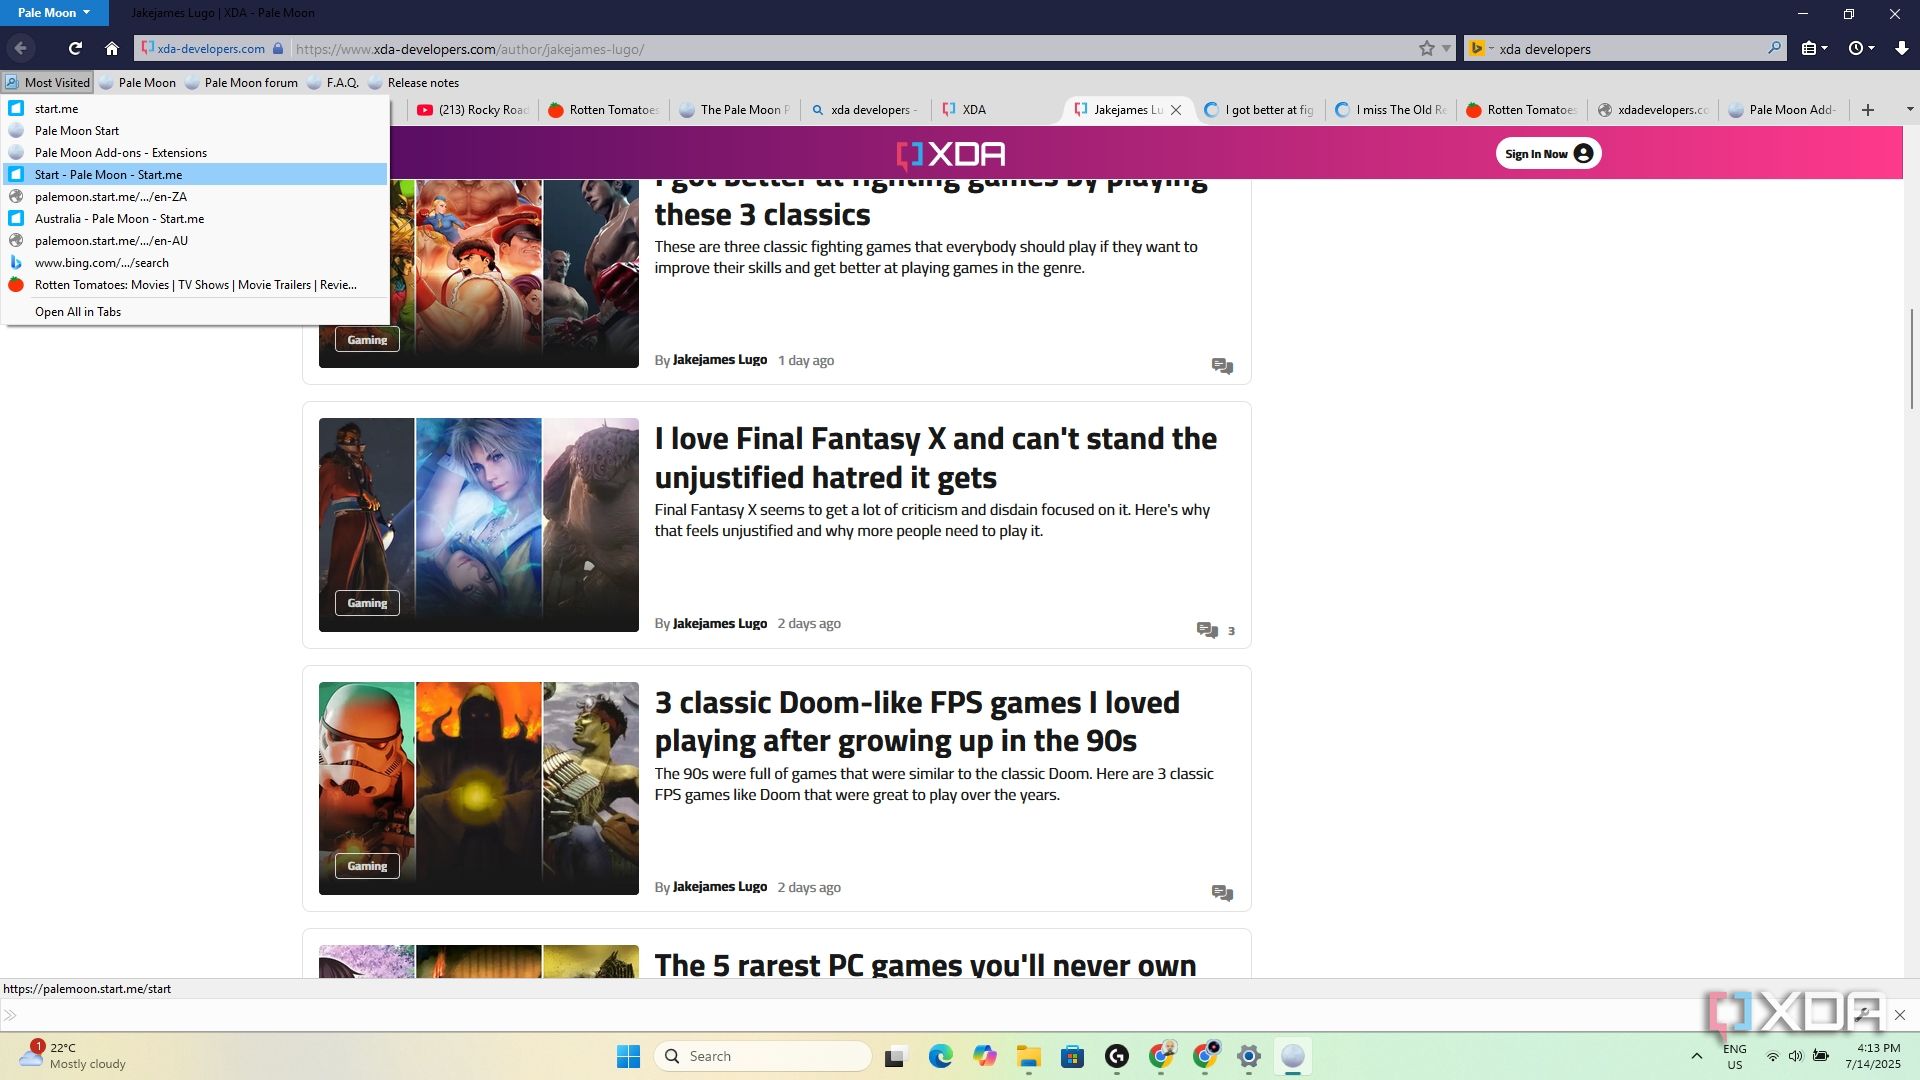Click the Windows Start button on taskbar
The image size is (1920, 1080).
[628, 1056]
